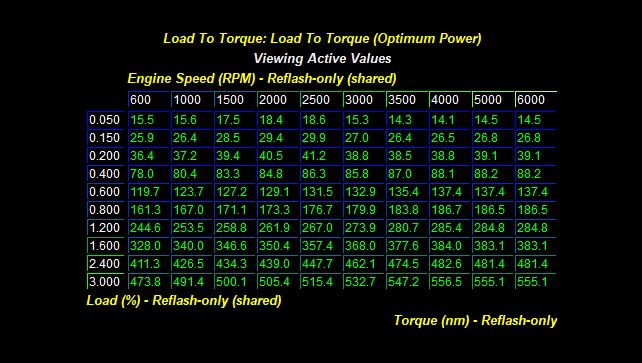Select torque cell 25.9

pyautogui.click(x=149, y=138)
